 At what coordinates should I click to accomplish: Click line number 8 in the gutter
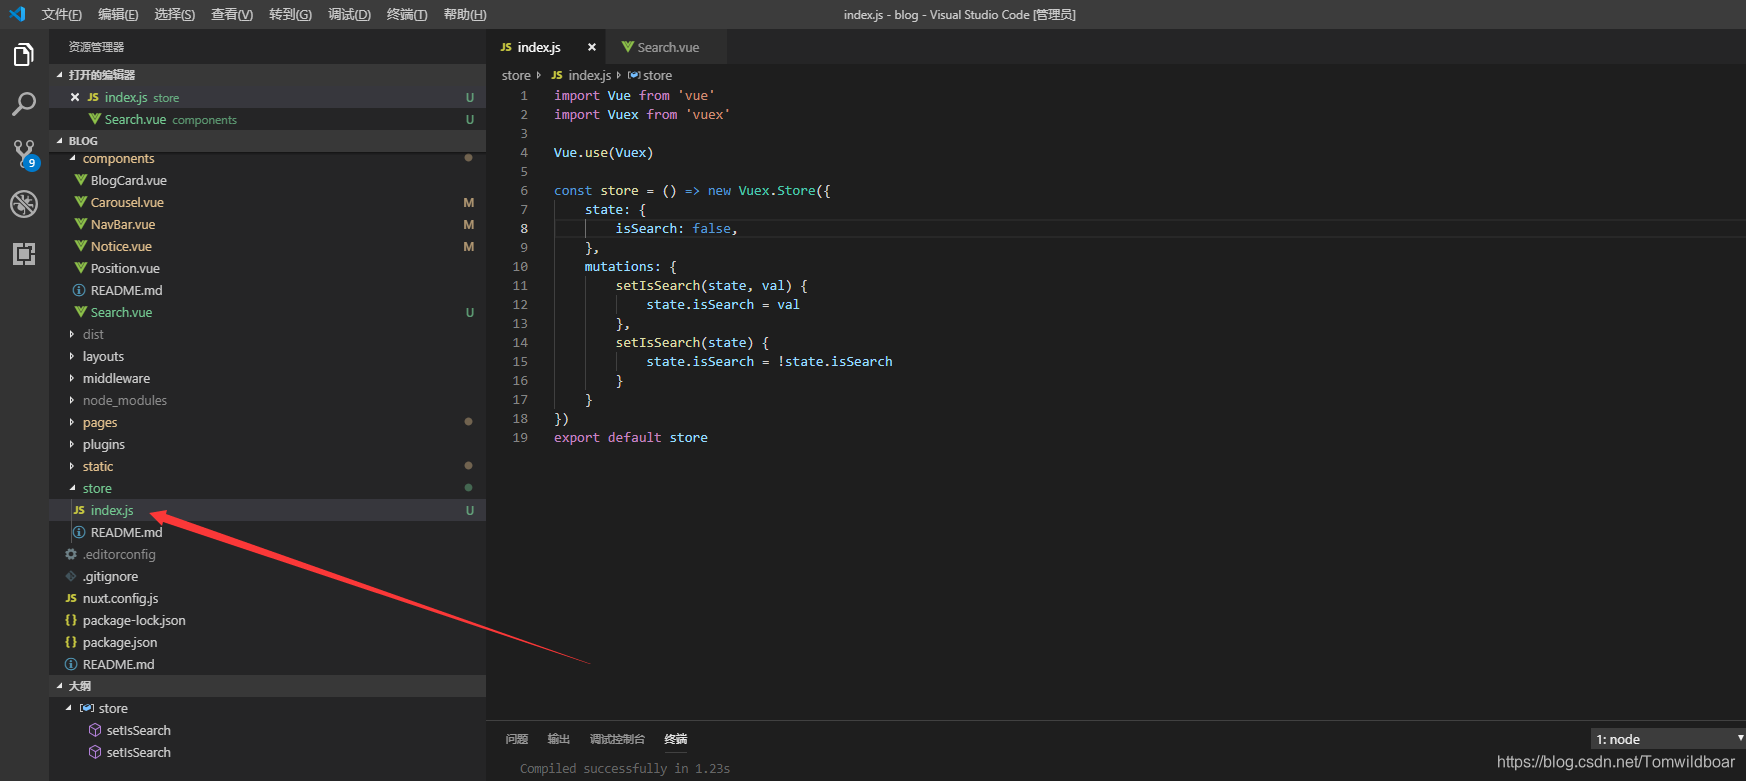523,229
